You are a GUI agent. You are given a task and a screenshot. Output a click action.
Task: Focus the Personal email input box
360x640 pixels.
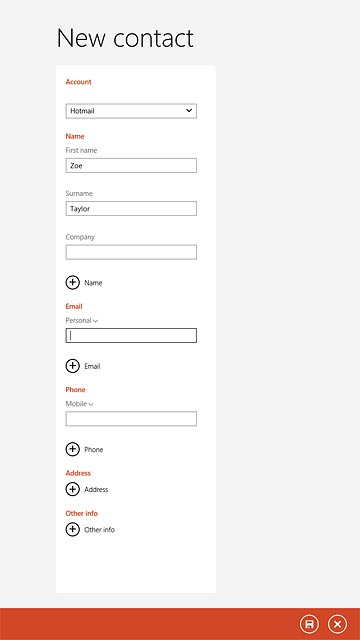[131, 336]
